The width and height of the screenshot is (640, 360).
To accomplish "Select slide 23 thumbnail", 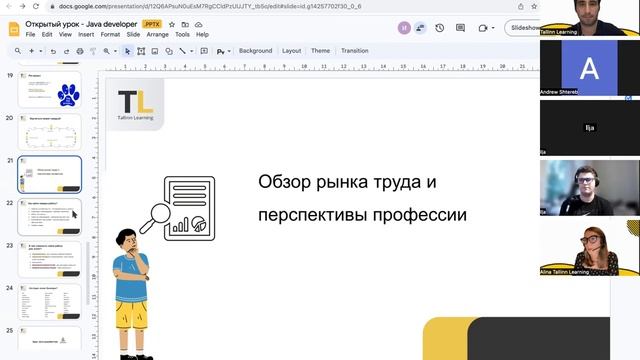I will 49,260.
